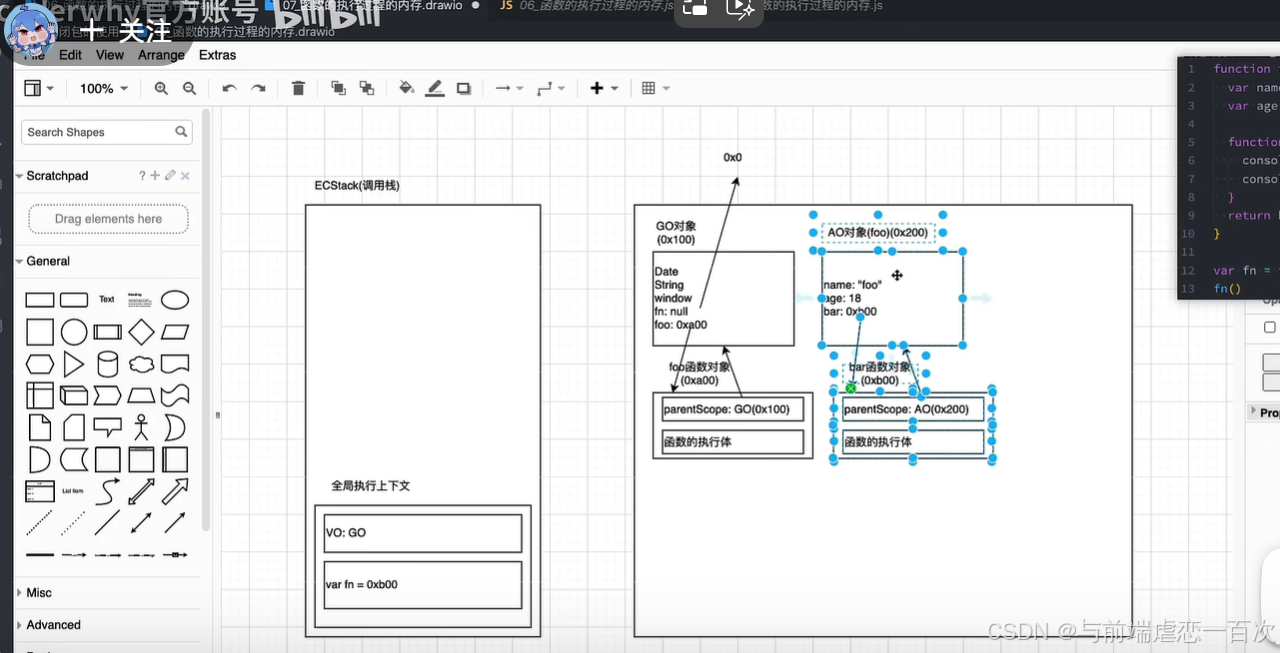Pick the Triangle shape in General
Image resolution: width=1280 pixels, height=653 pixels.
74,364
